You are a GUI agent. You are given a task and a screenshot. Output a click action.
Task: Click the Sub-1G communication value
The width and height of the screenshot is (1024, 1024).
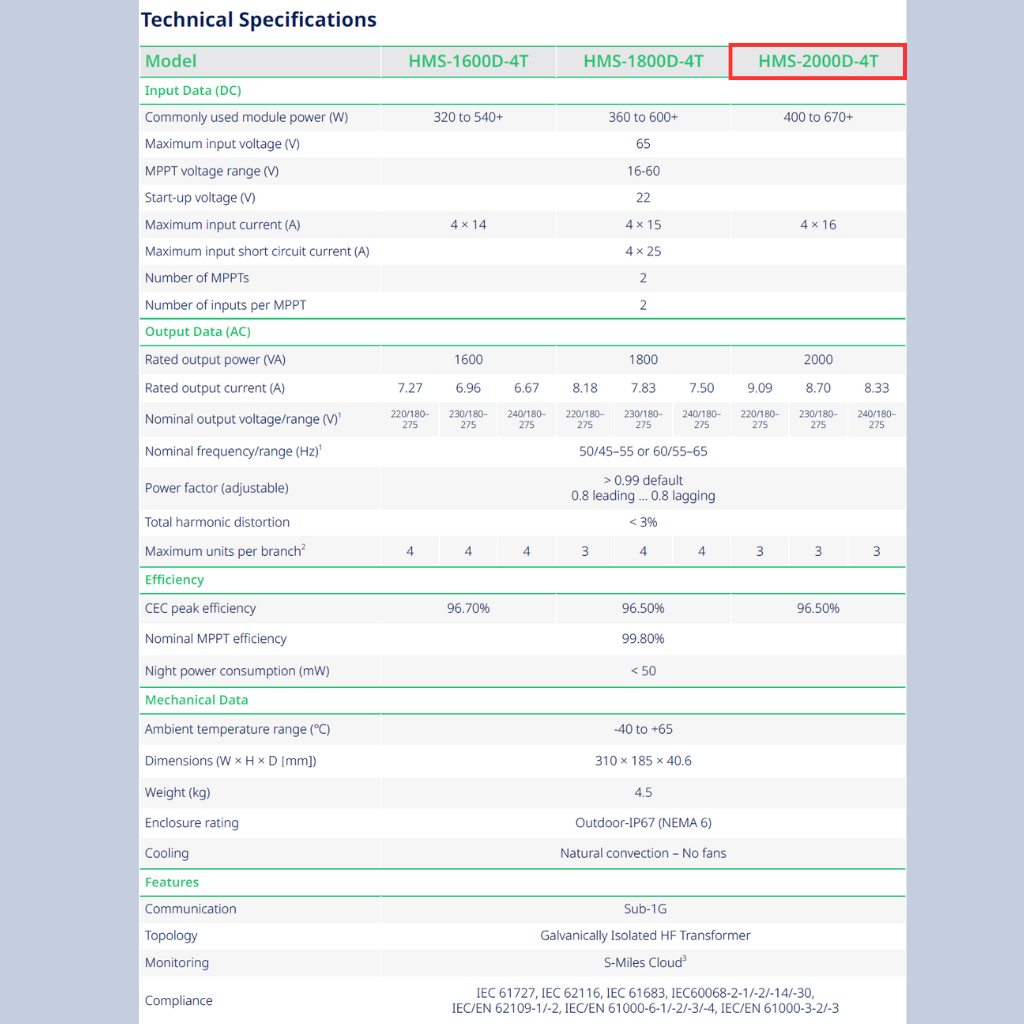(x=645, y=909)
